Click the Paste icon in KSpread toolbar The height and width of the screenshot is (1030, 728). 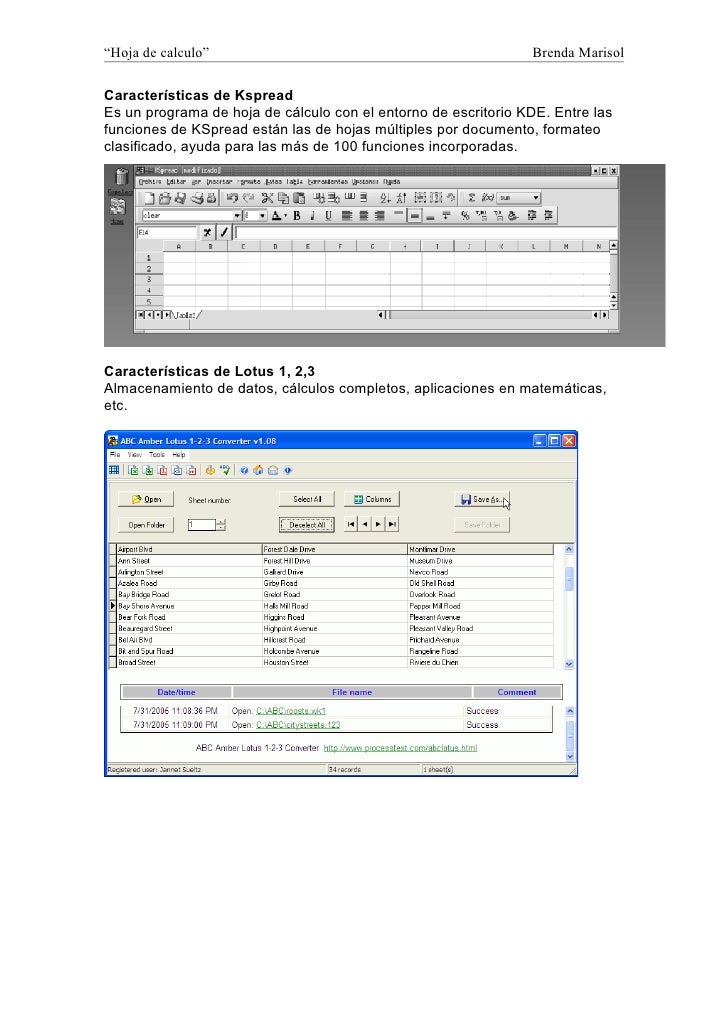click(298, 198)
